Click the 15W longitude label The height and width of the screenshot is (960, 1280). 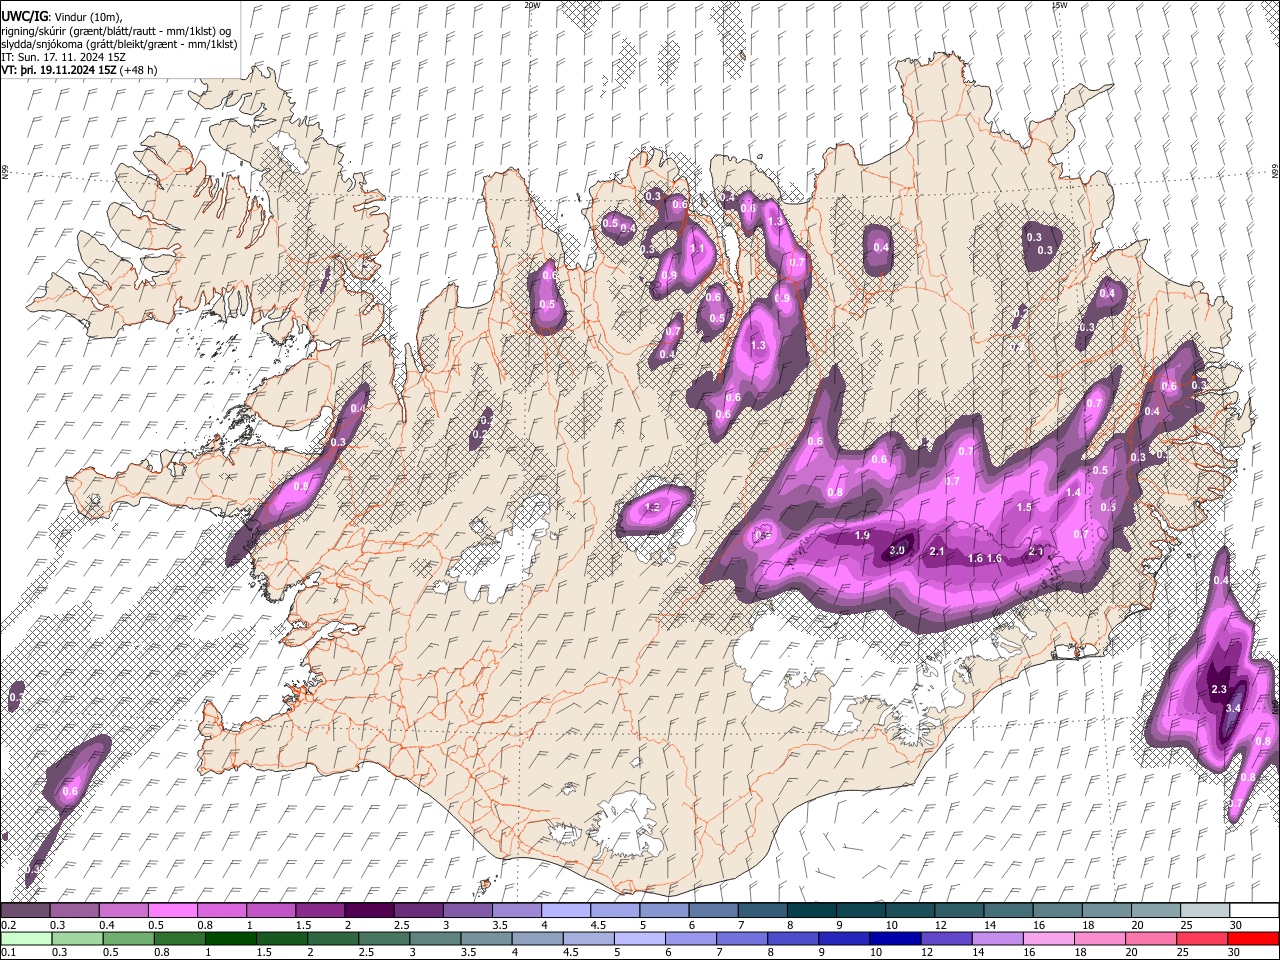(x=1059, y=5)
